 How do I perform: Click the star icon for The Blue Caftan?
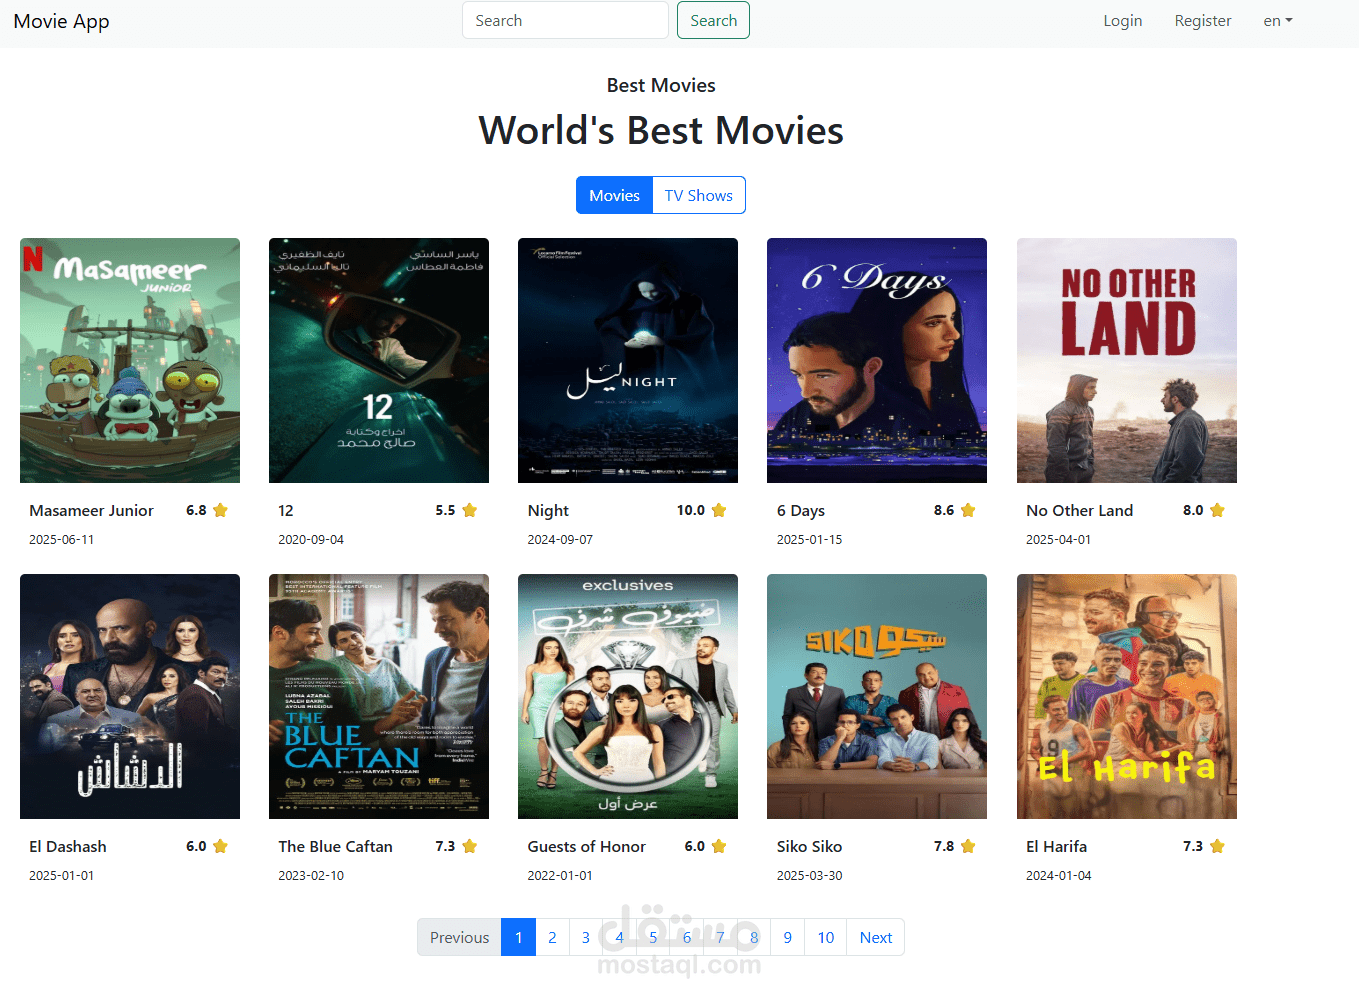point(469,846)
